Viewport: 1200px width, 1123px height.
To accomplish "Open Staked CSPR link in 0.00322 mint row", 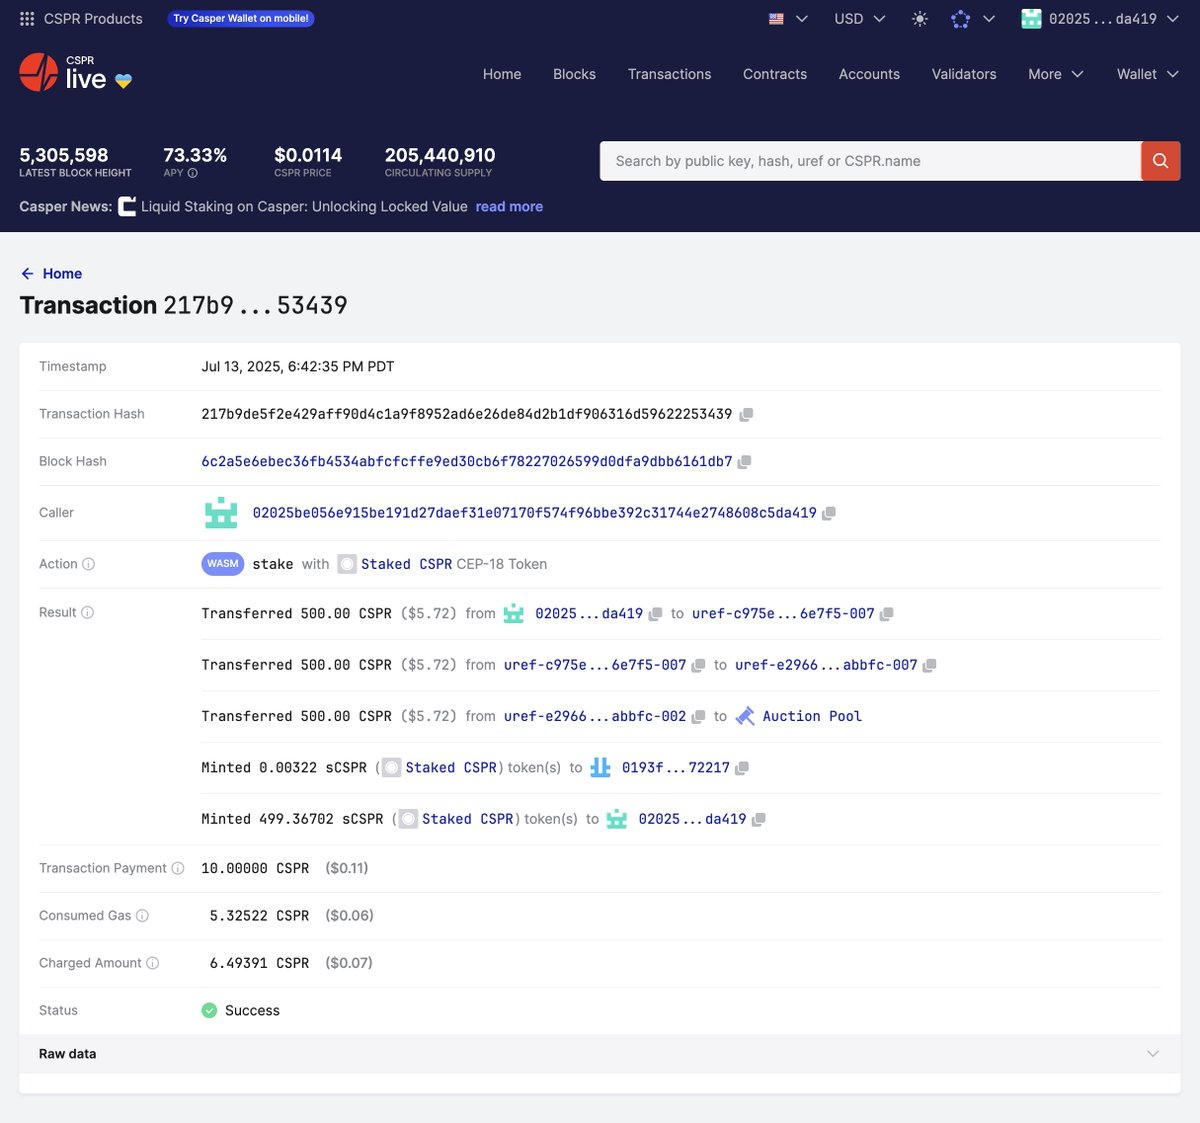I will [451, 768].
